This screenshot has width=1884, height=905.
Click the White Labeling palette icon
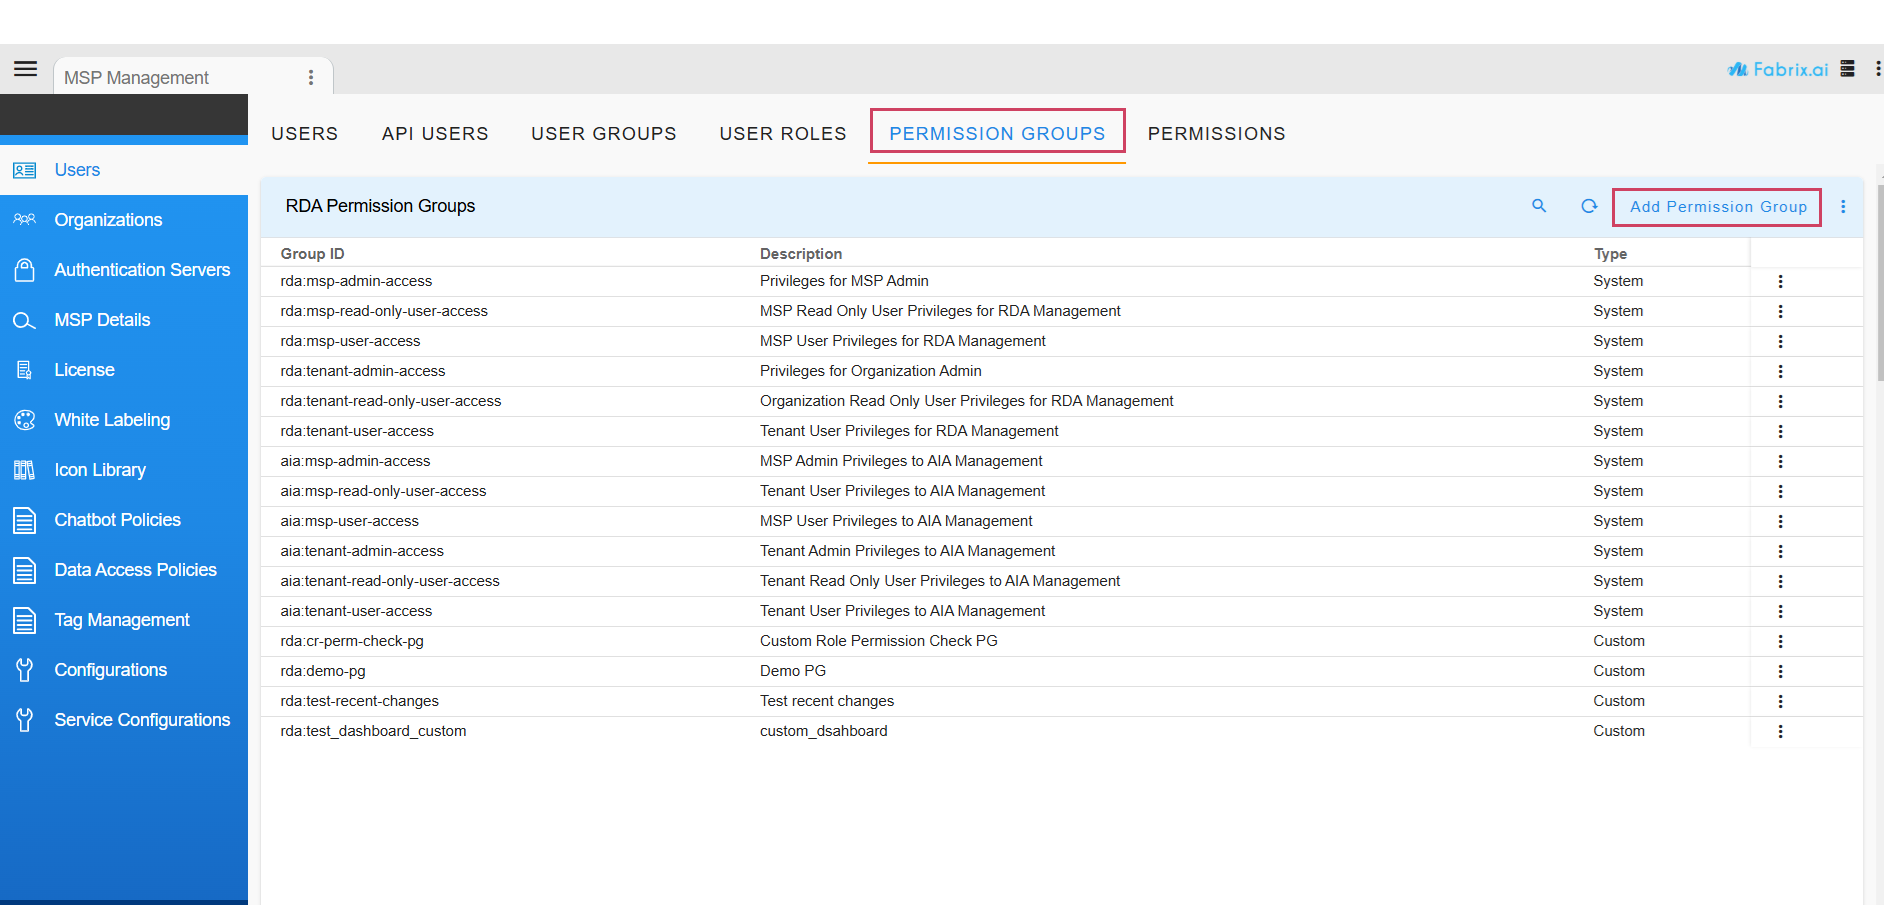[24, 420]
